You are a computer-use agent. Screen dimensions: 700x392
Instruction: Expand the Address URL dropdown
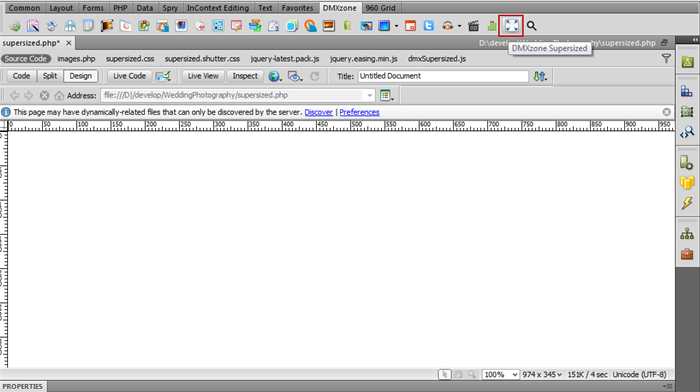click(x=369, y=96)
